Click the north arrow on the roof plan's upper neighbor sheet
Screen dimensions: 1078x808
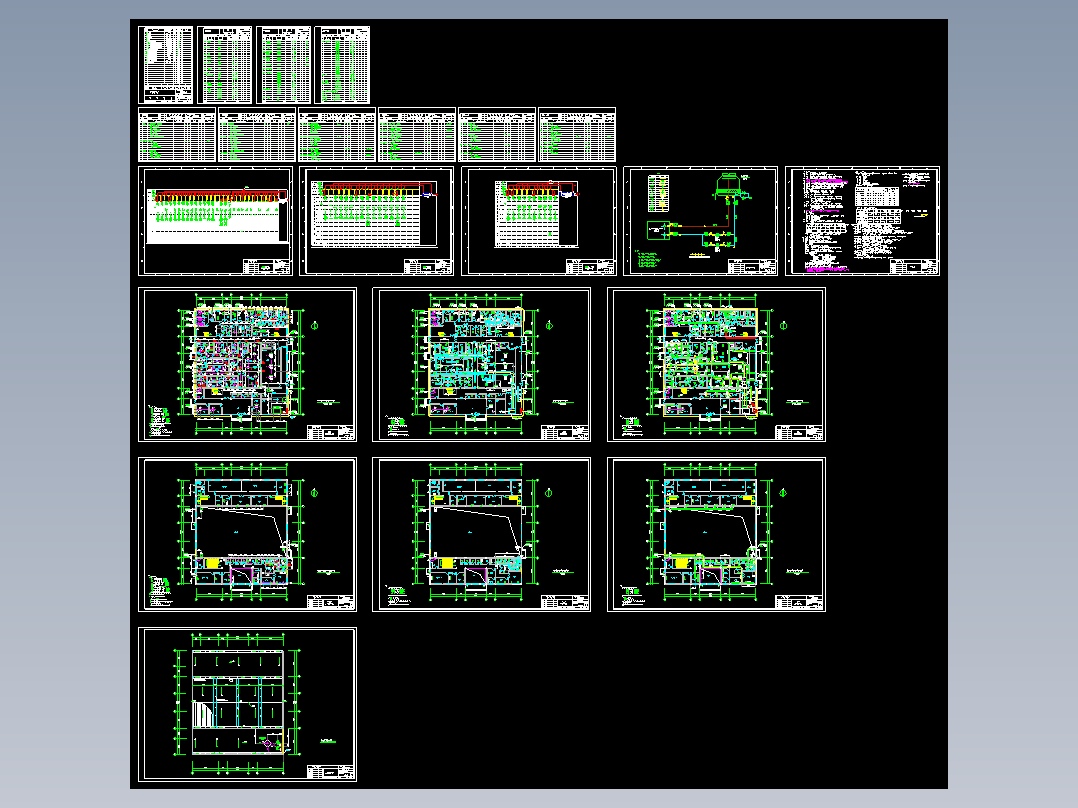click(x=315, y=492)
